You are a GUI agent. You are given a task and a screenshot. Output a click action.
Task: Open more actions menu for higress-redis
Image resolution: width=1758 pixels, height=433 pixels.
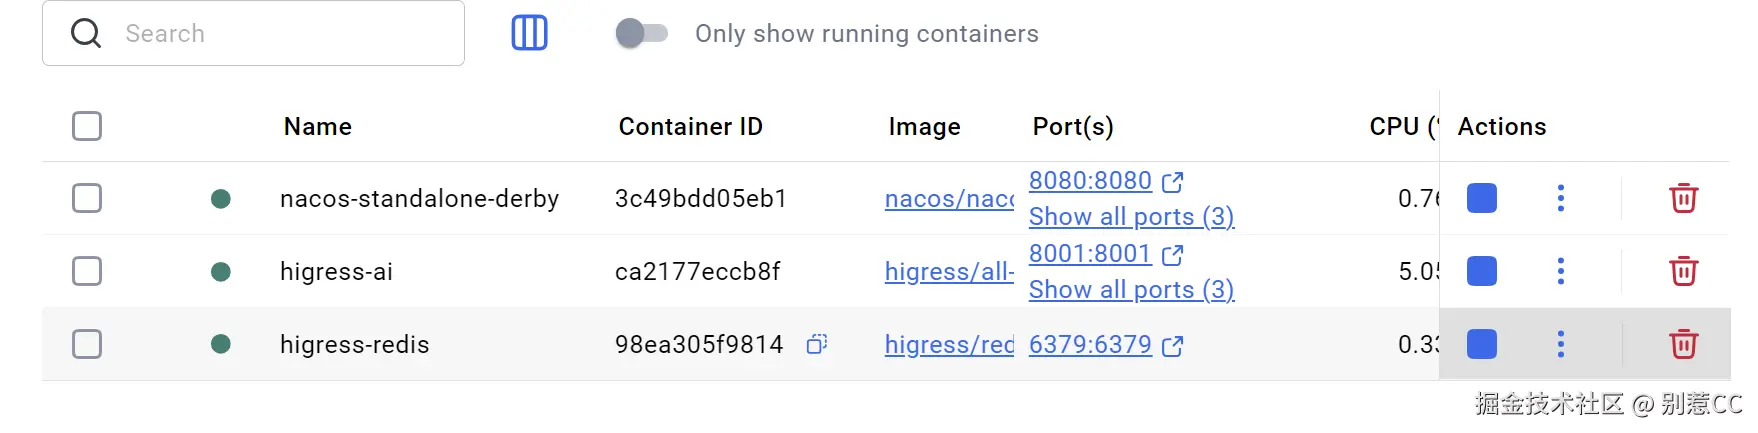[x=1560, y=344]
